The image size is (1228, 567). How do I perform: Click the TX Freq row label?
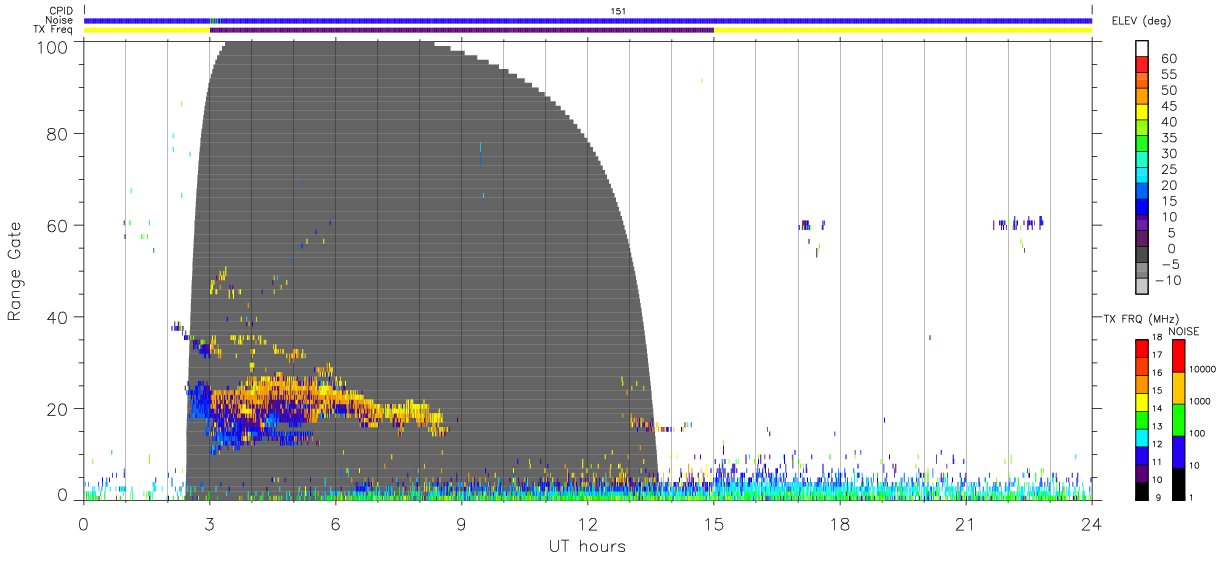click(x=55, y=30)
